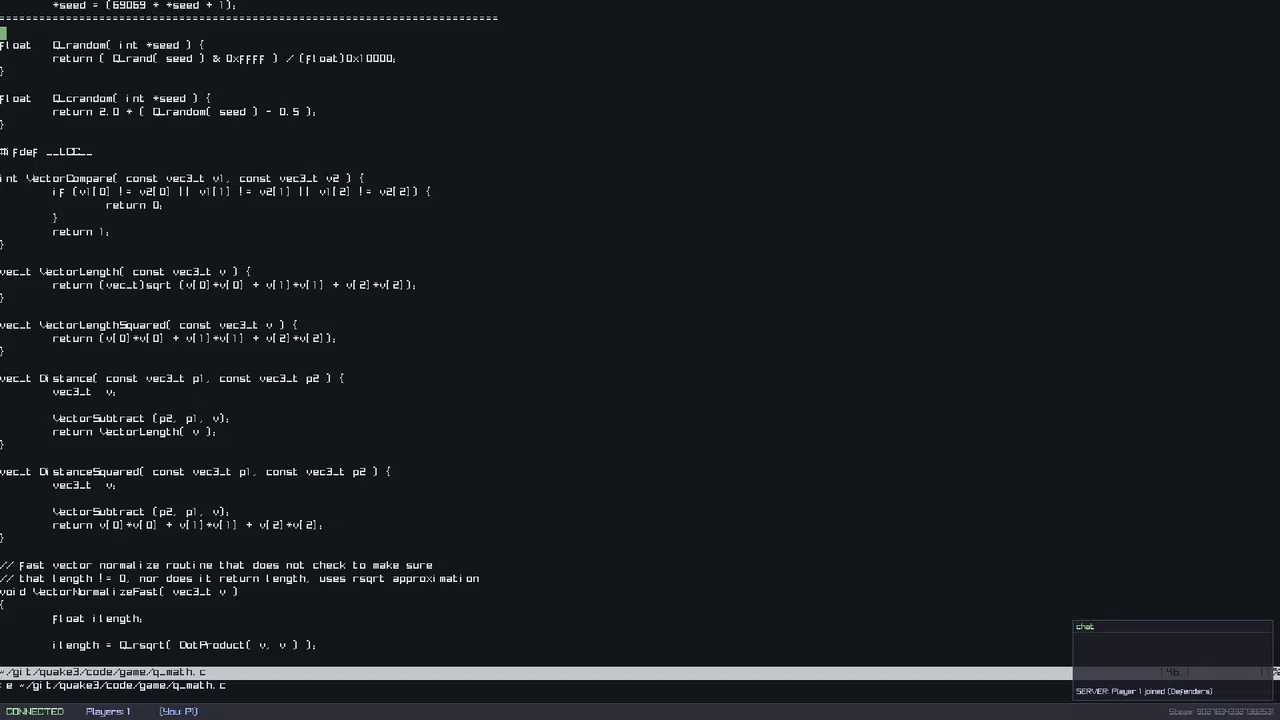This screenshot has height=720, width=1280.
Task: Click the '// fast vector normalize routine' comment
Action: click(x=216, y=565)
